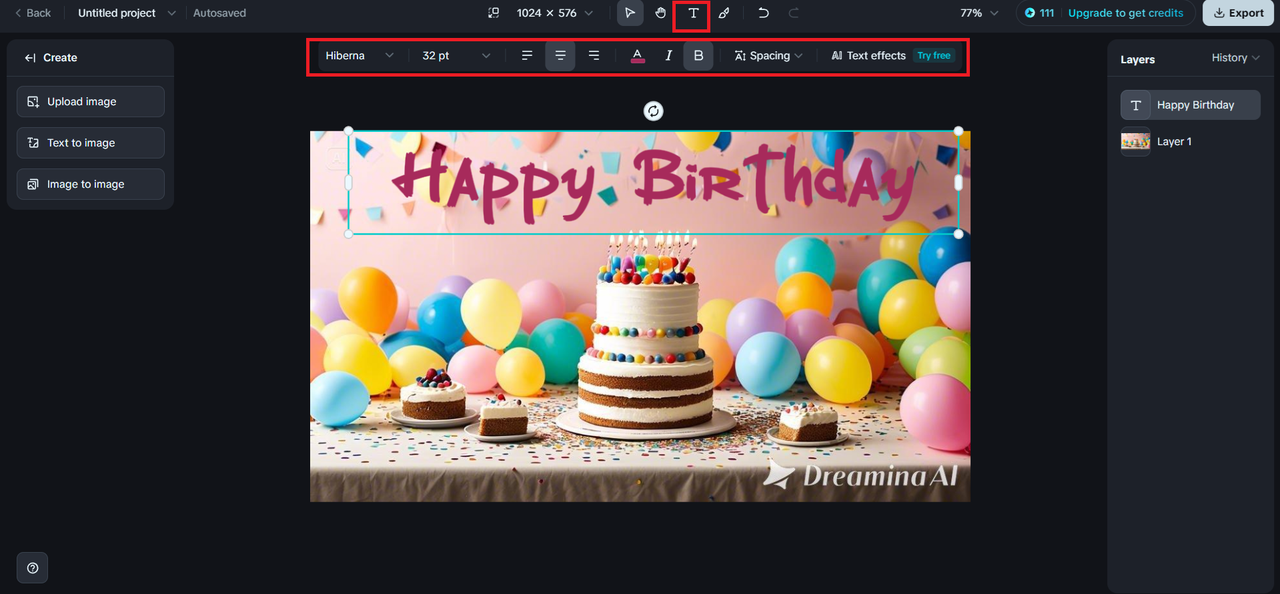Viewport: 1280px width, 594px height.
Task: Click Upgrade to get credits link
Action: (x=1125, y=13)
